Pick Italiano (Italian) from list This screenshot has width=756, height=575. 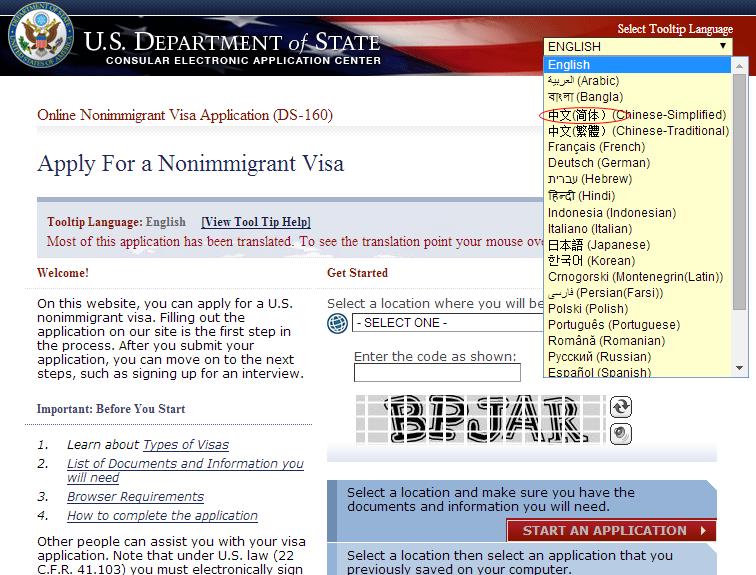[637, 228]
